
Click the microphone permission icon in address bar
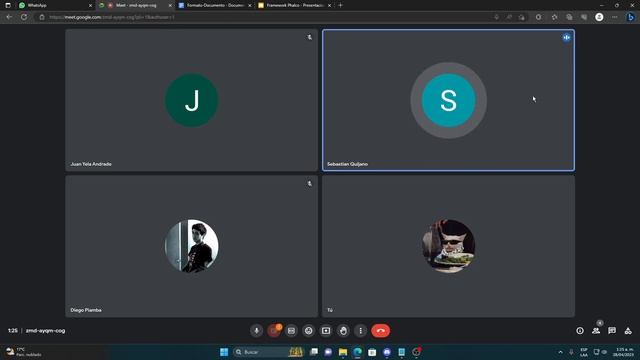[496, 17]
